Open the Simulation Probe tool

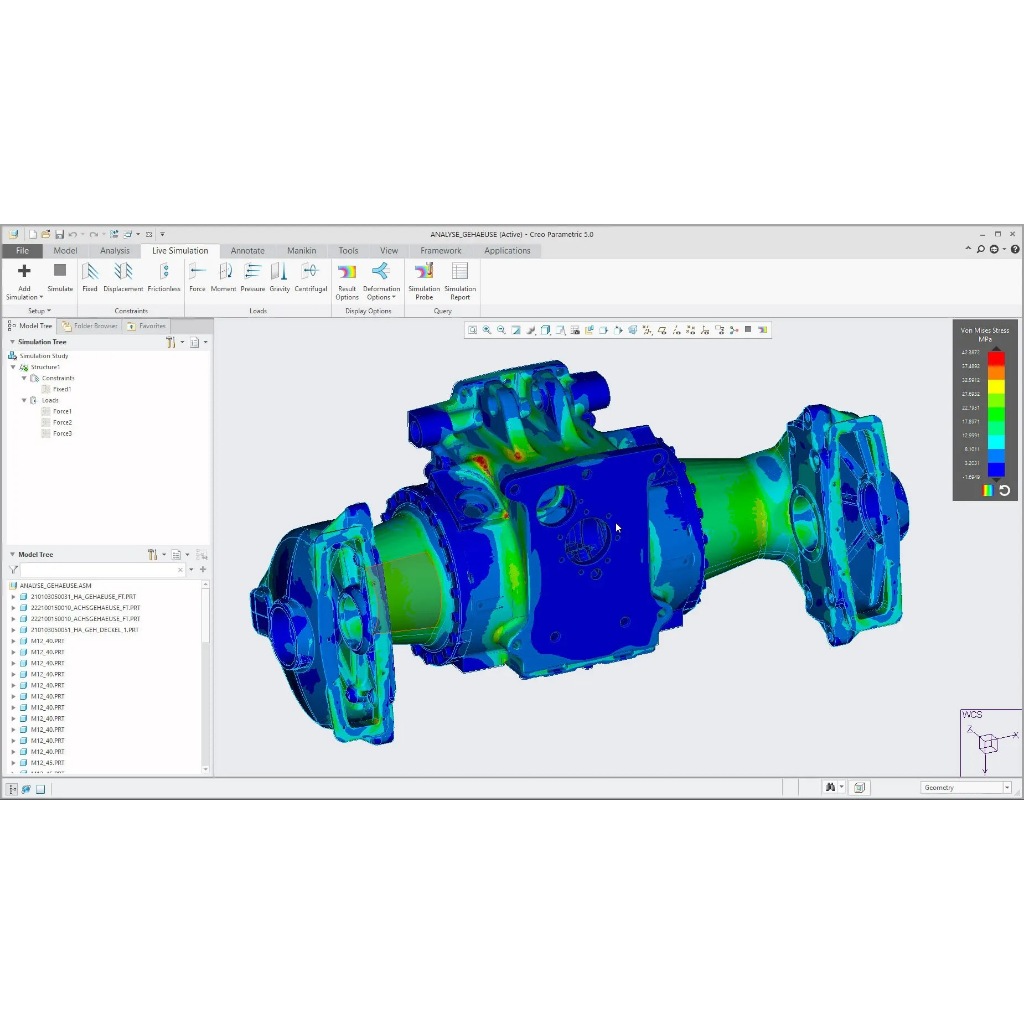click(424, 281)
